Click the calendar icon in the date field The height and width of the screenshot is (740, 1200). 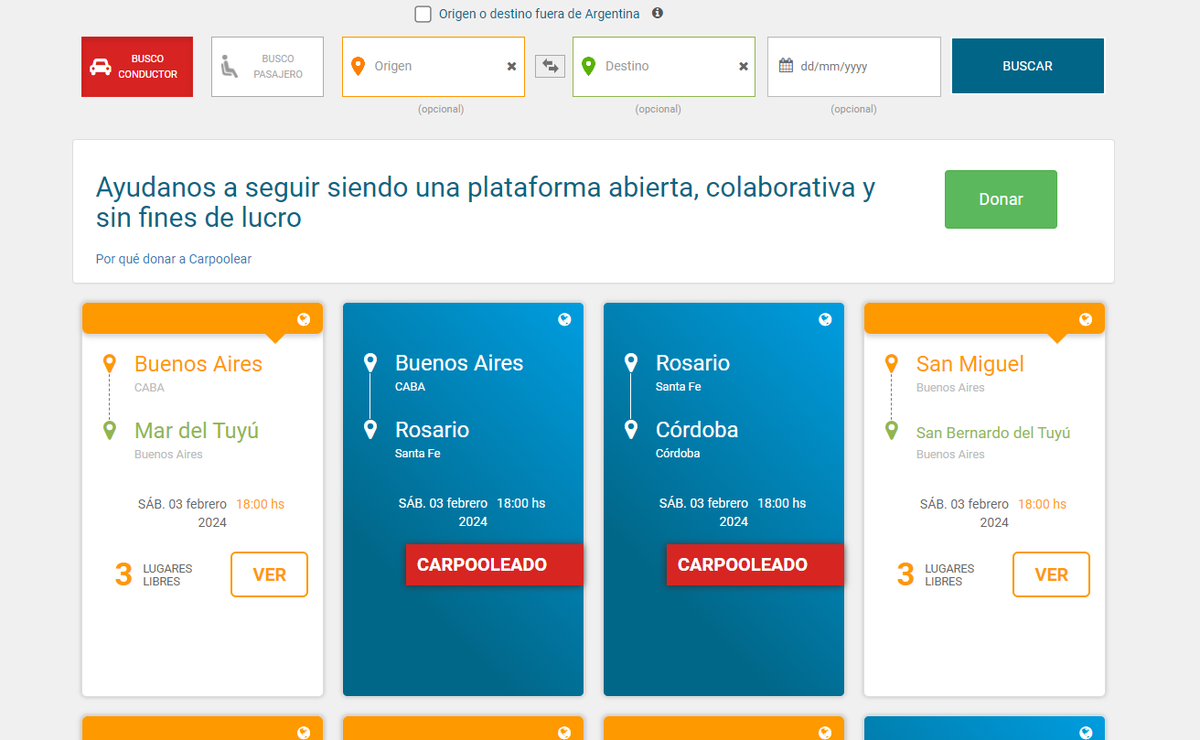pyautogui.click(x=786, y=66)
